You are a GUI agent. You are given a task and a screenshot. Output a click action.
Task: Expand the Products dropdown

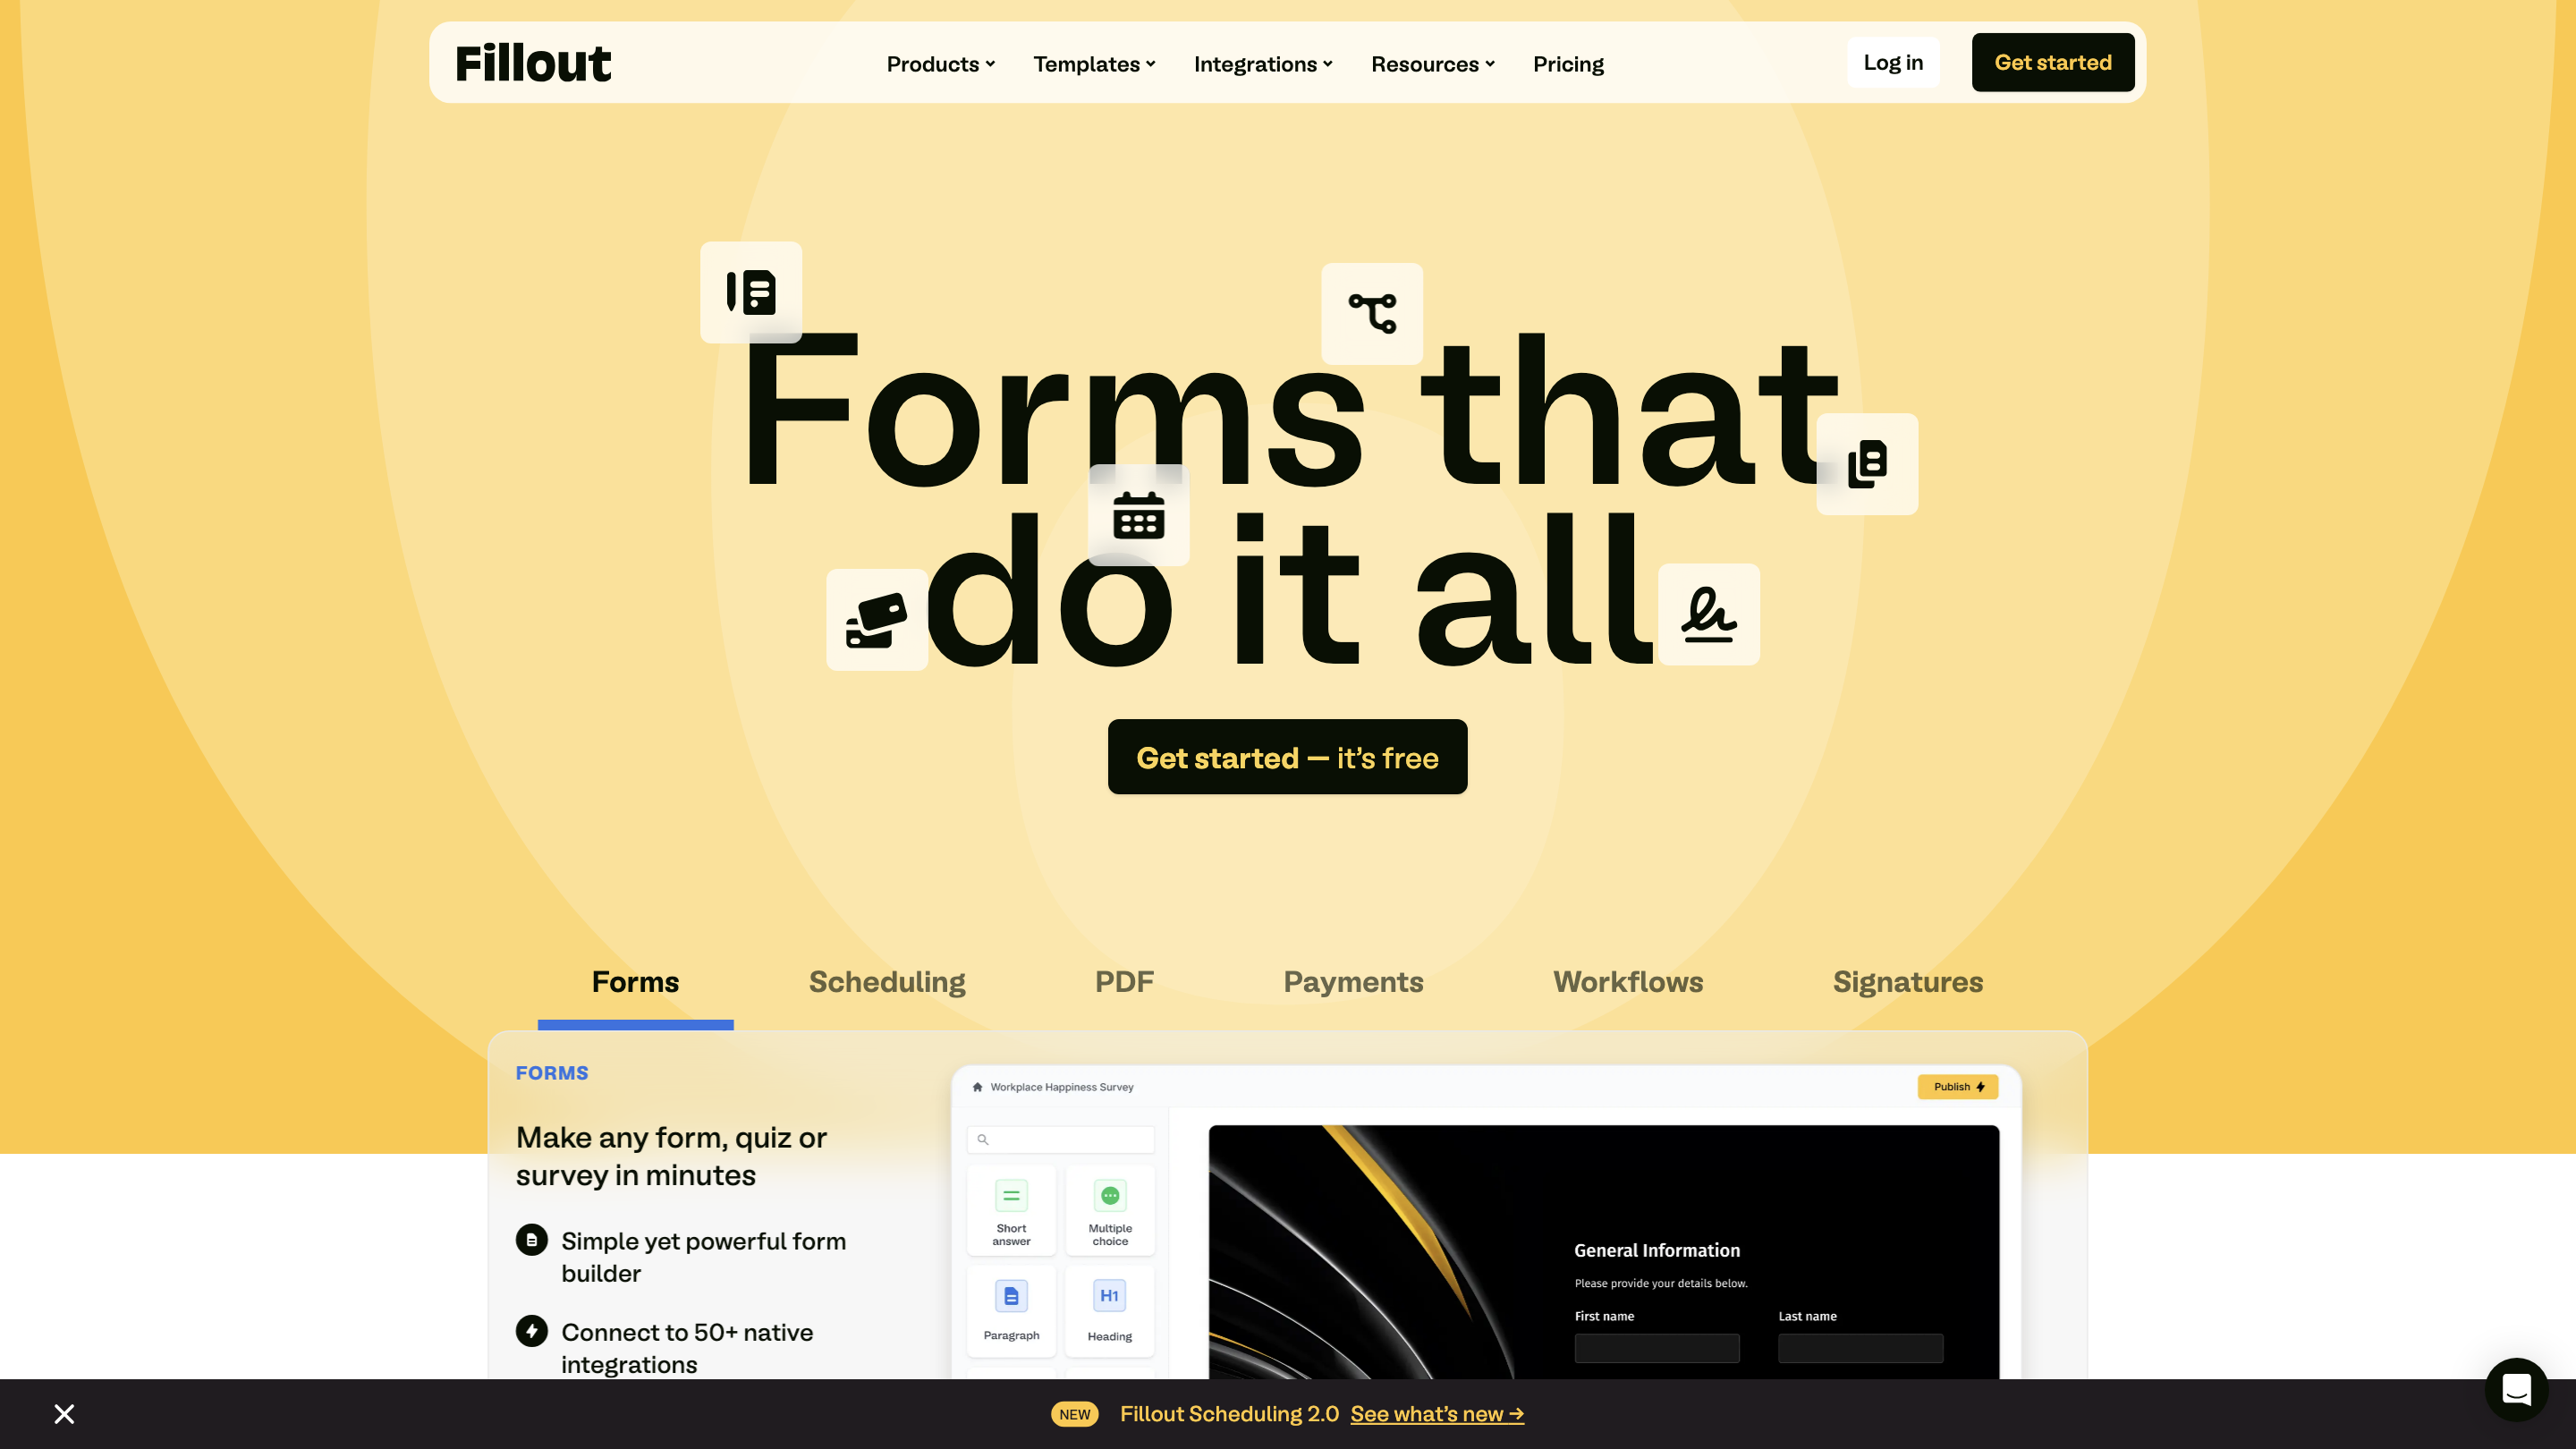point(939,63)
